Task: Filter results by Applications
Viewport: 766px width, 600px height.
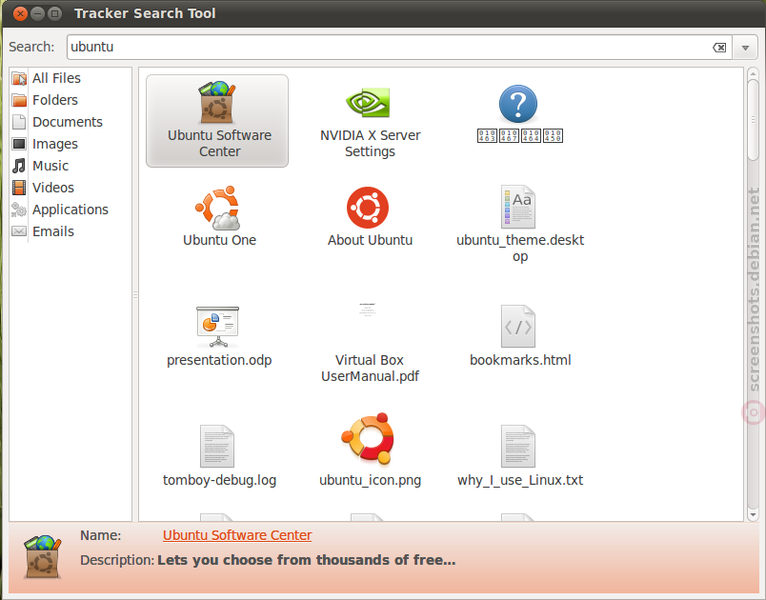Action: pyautogui.click(x=70, y=210)
